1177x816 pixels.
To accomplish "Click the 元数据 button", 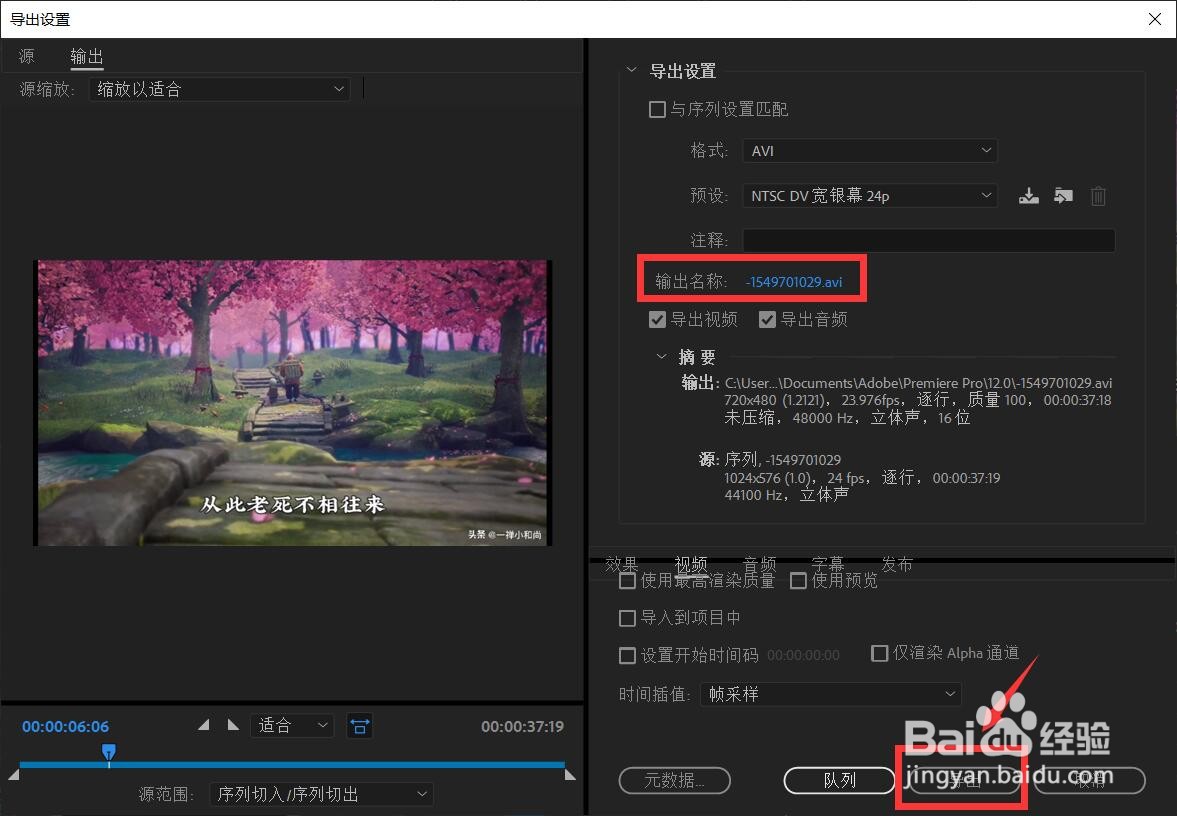I will tap(674, 781).
